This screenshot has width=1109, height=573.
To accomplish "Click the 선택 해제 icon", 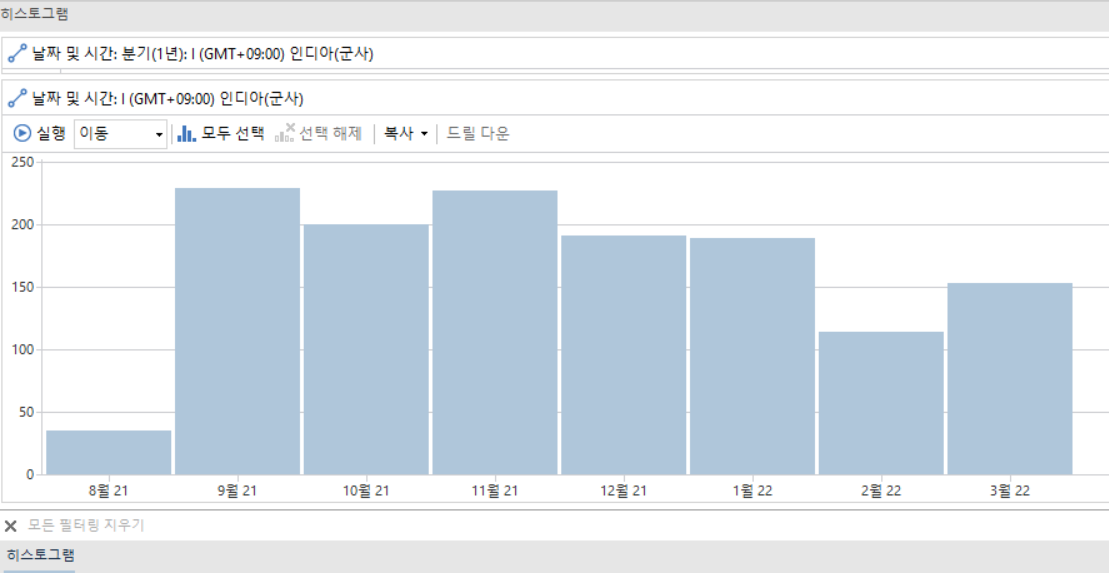I will click(x=284, y=133).
